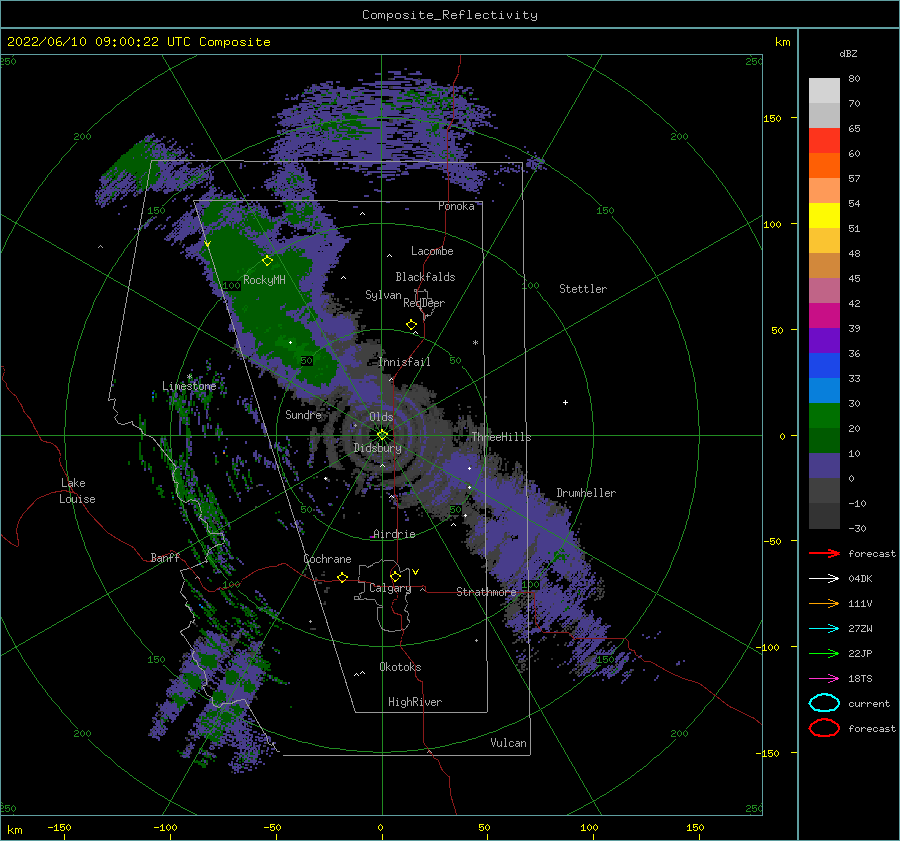This screenshot has height=841, width=900.
Task: Click the Vulcan label
Action: (x=509, y=743)
